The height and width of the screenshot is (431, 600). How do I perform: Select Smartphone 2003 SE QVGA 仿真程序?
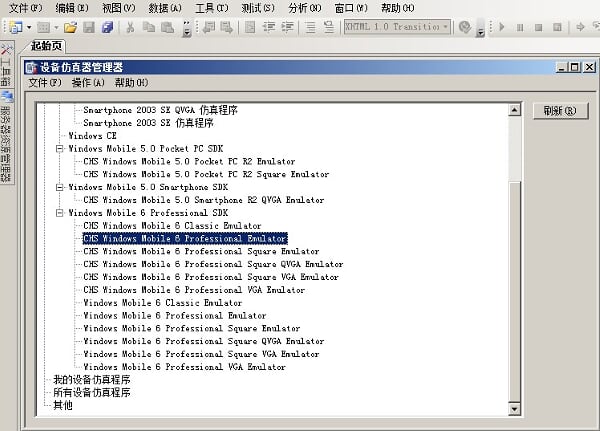[160, 110]
